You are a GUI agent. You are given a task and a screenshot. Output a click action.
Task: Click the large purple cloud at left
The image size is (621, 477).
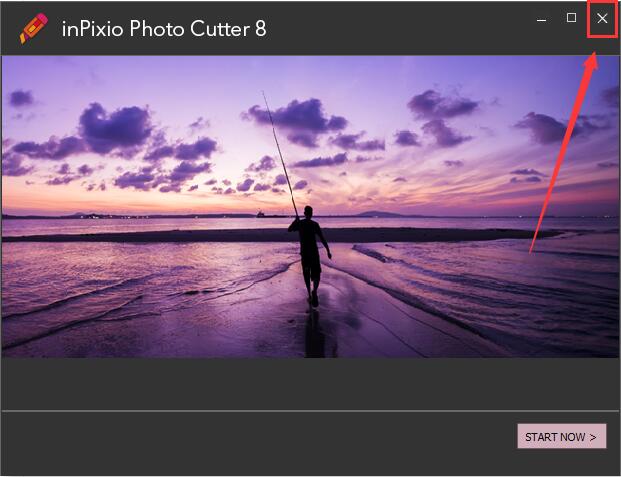click(116, 127)
